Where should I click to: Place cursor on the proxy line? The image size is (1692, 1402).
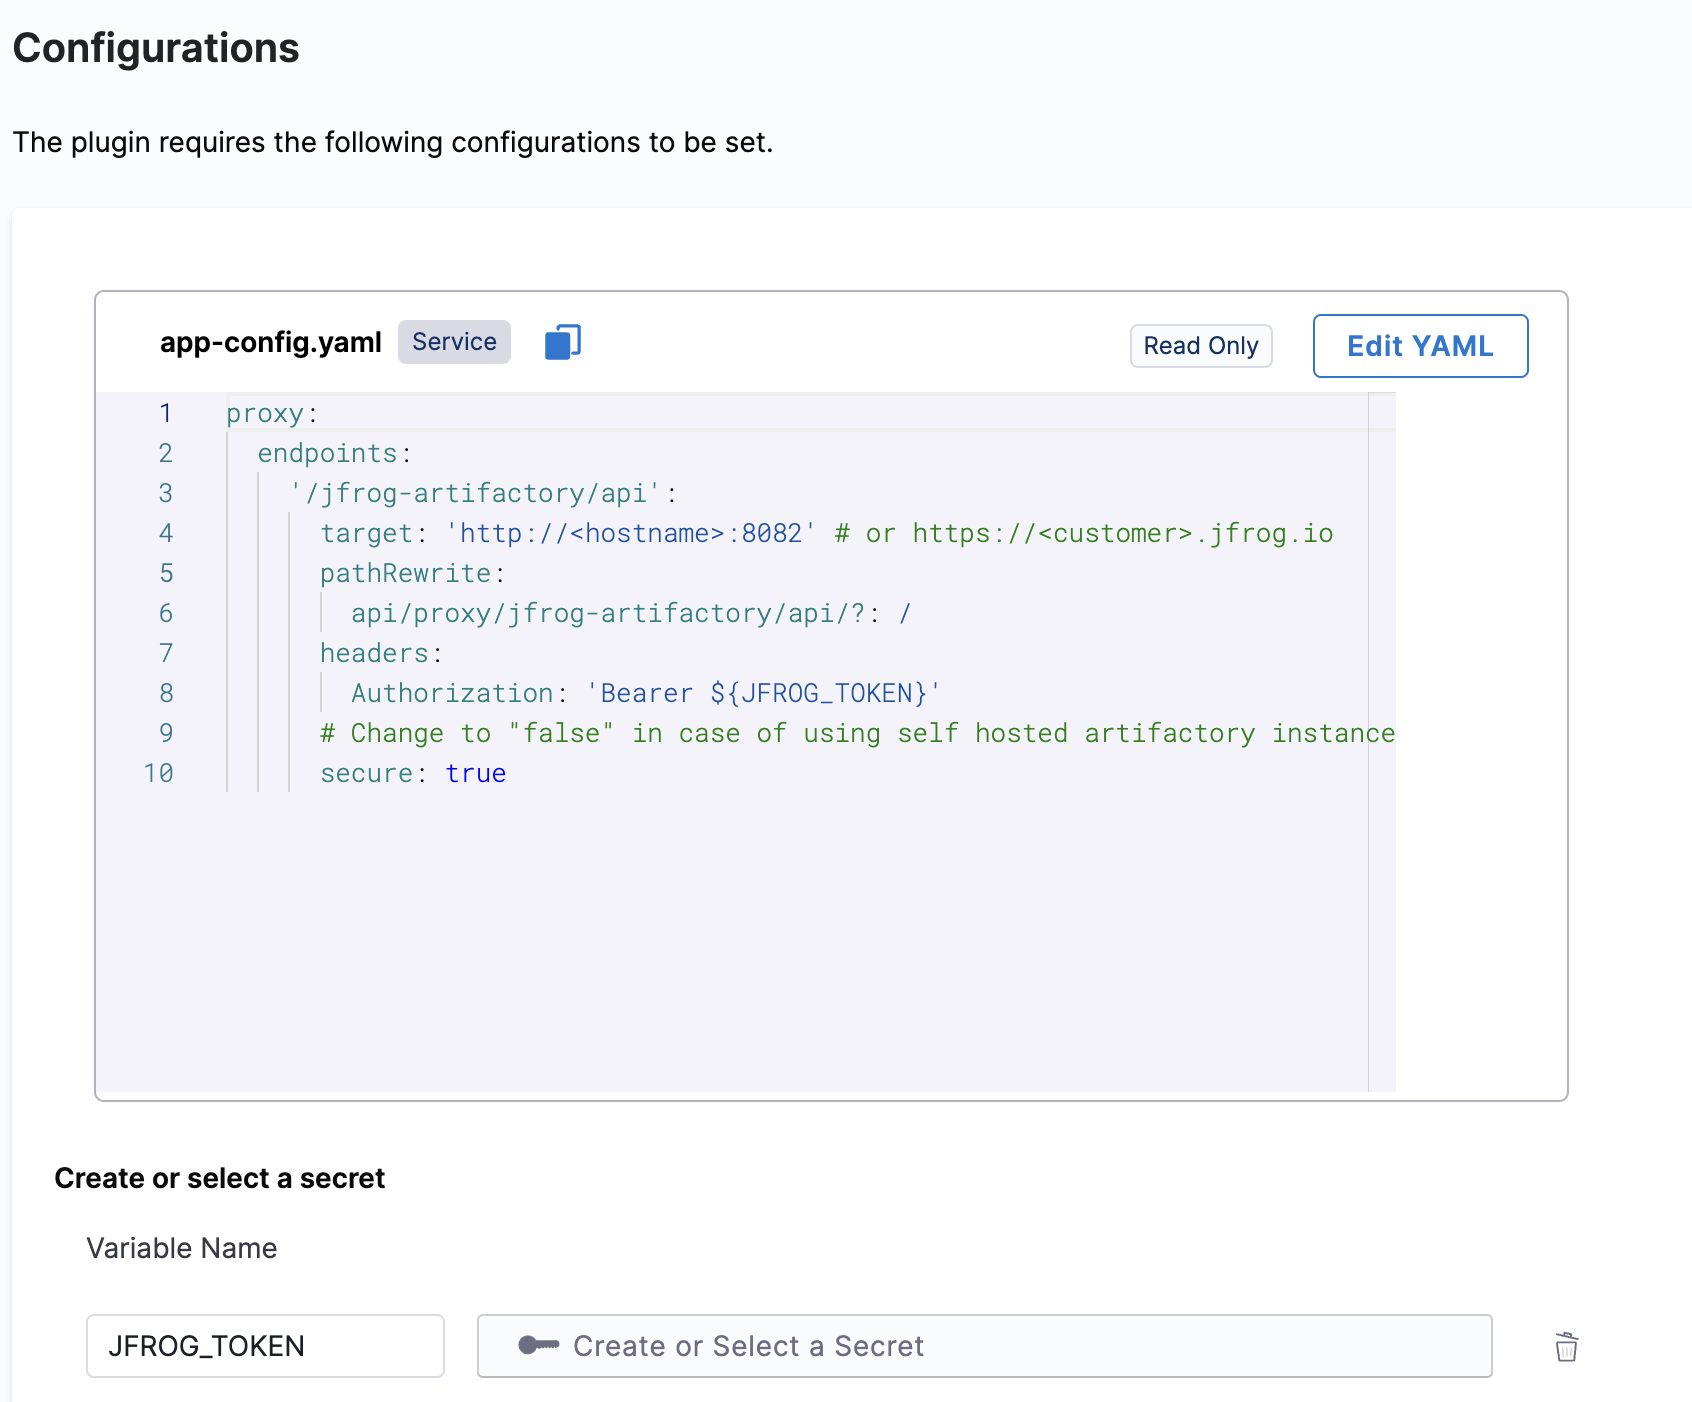[265, 414]
